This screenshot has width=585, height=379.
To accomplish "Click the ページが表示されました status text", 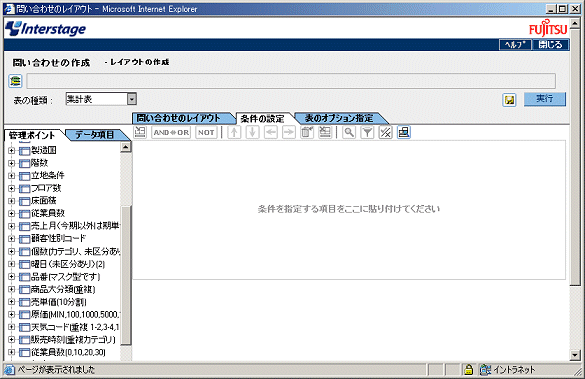I will pyautogui.click(x=56, y=370).
